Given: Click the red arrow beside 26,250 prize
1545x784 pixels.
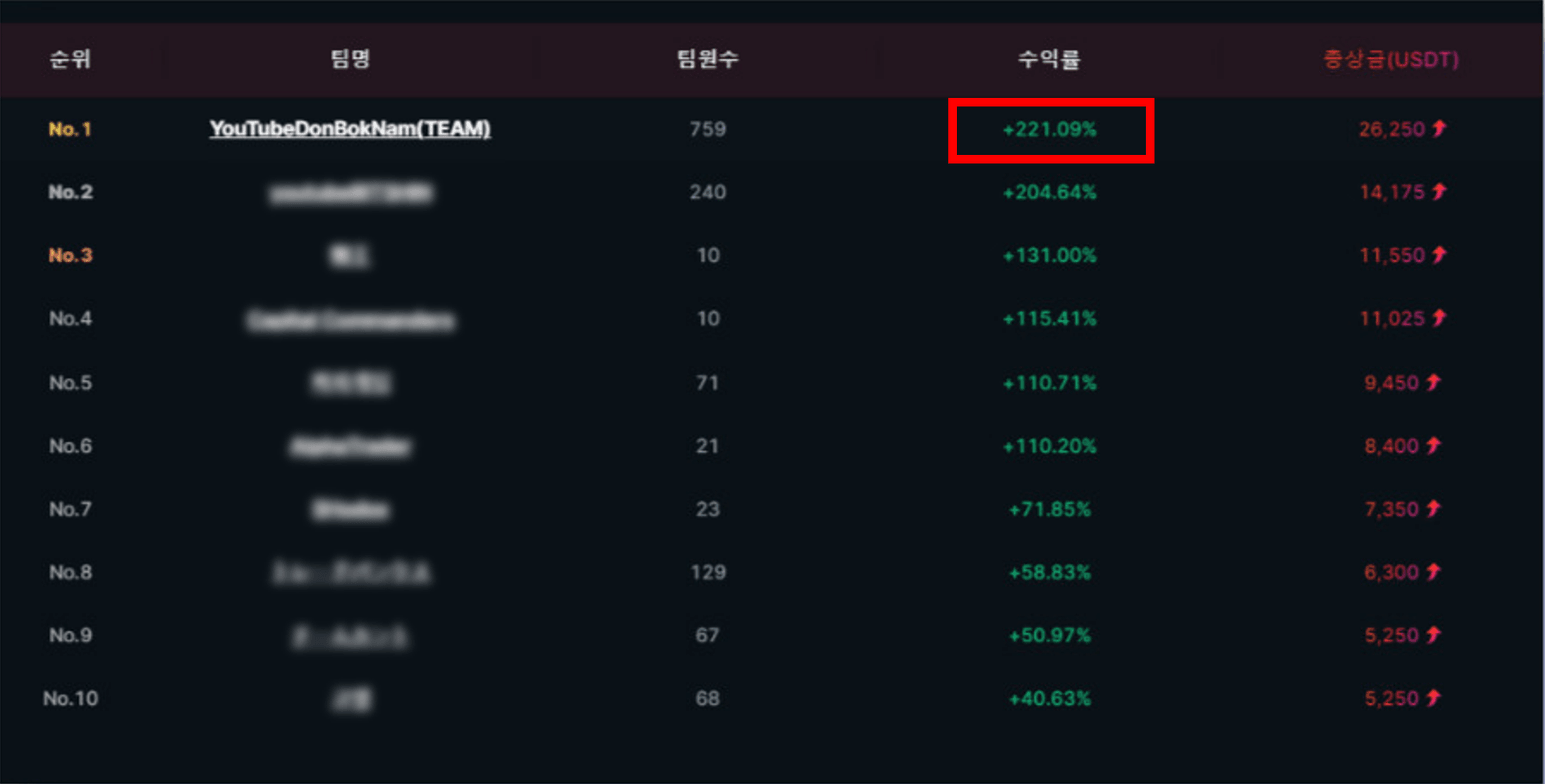Looking at the screenshot, I should 1439,128.
